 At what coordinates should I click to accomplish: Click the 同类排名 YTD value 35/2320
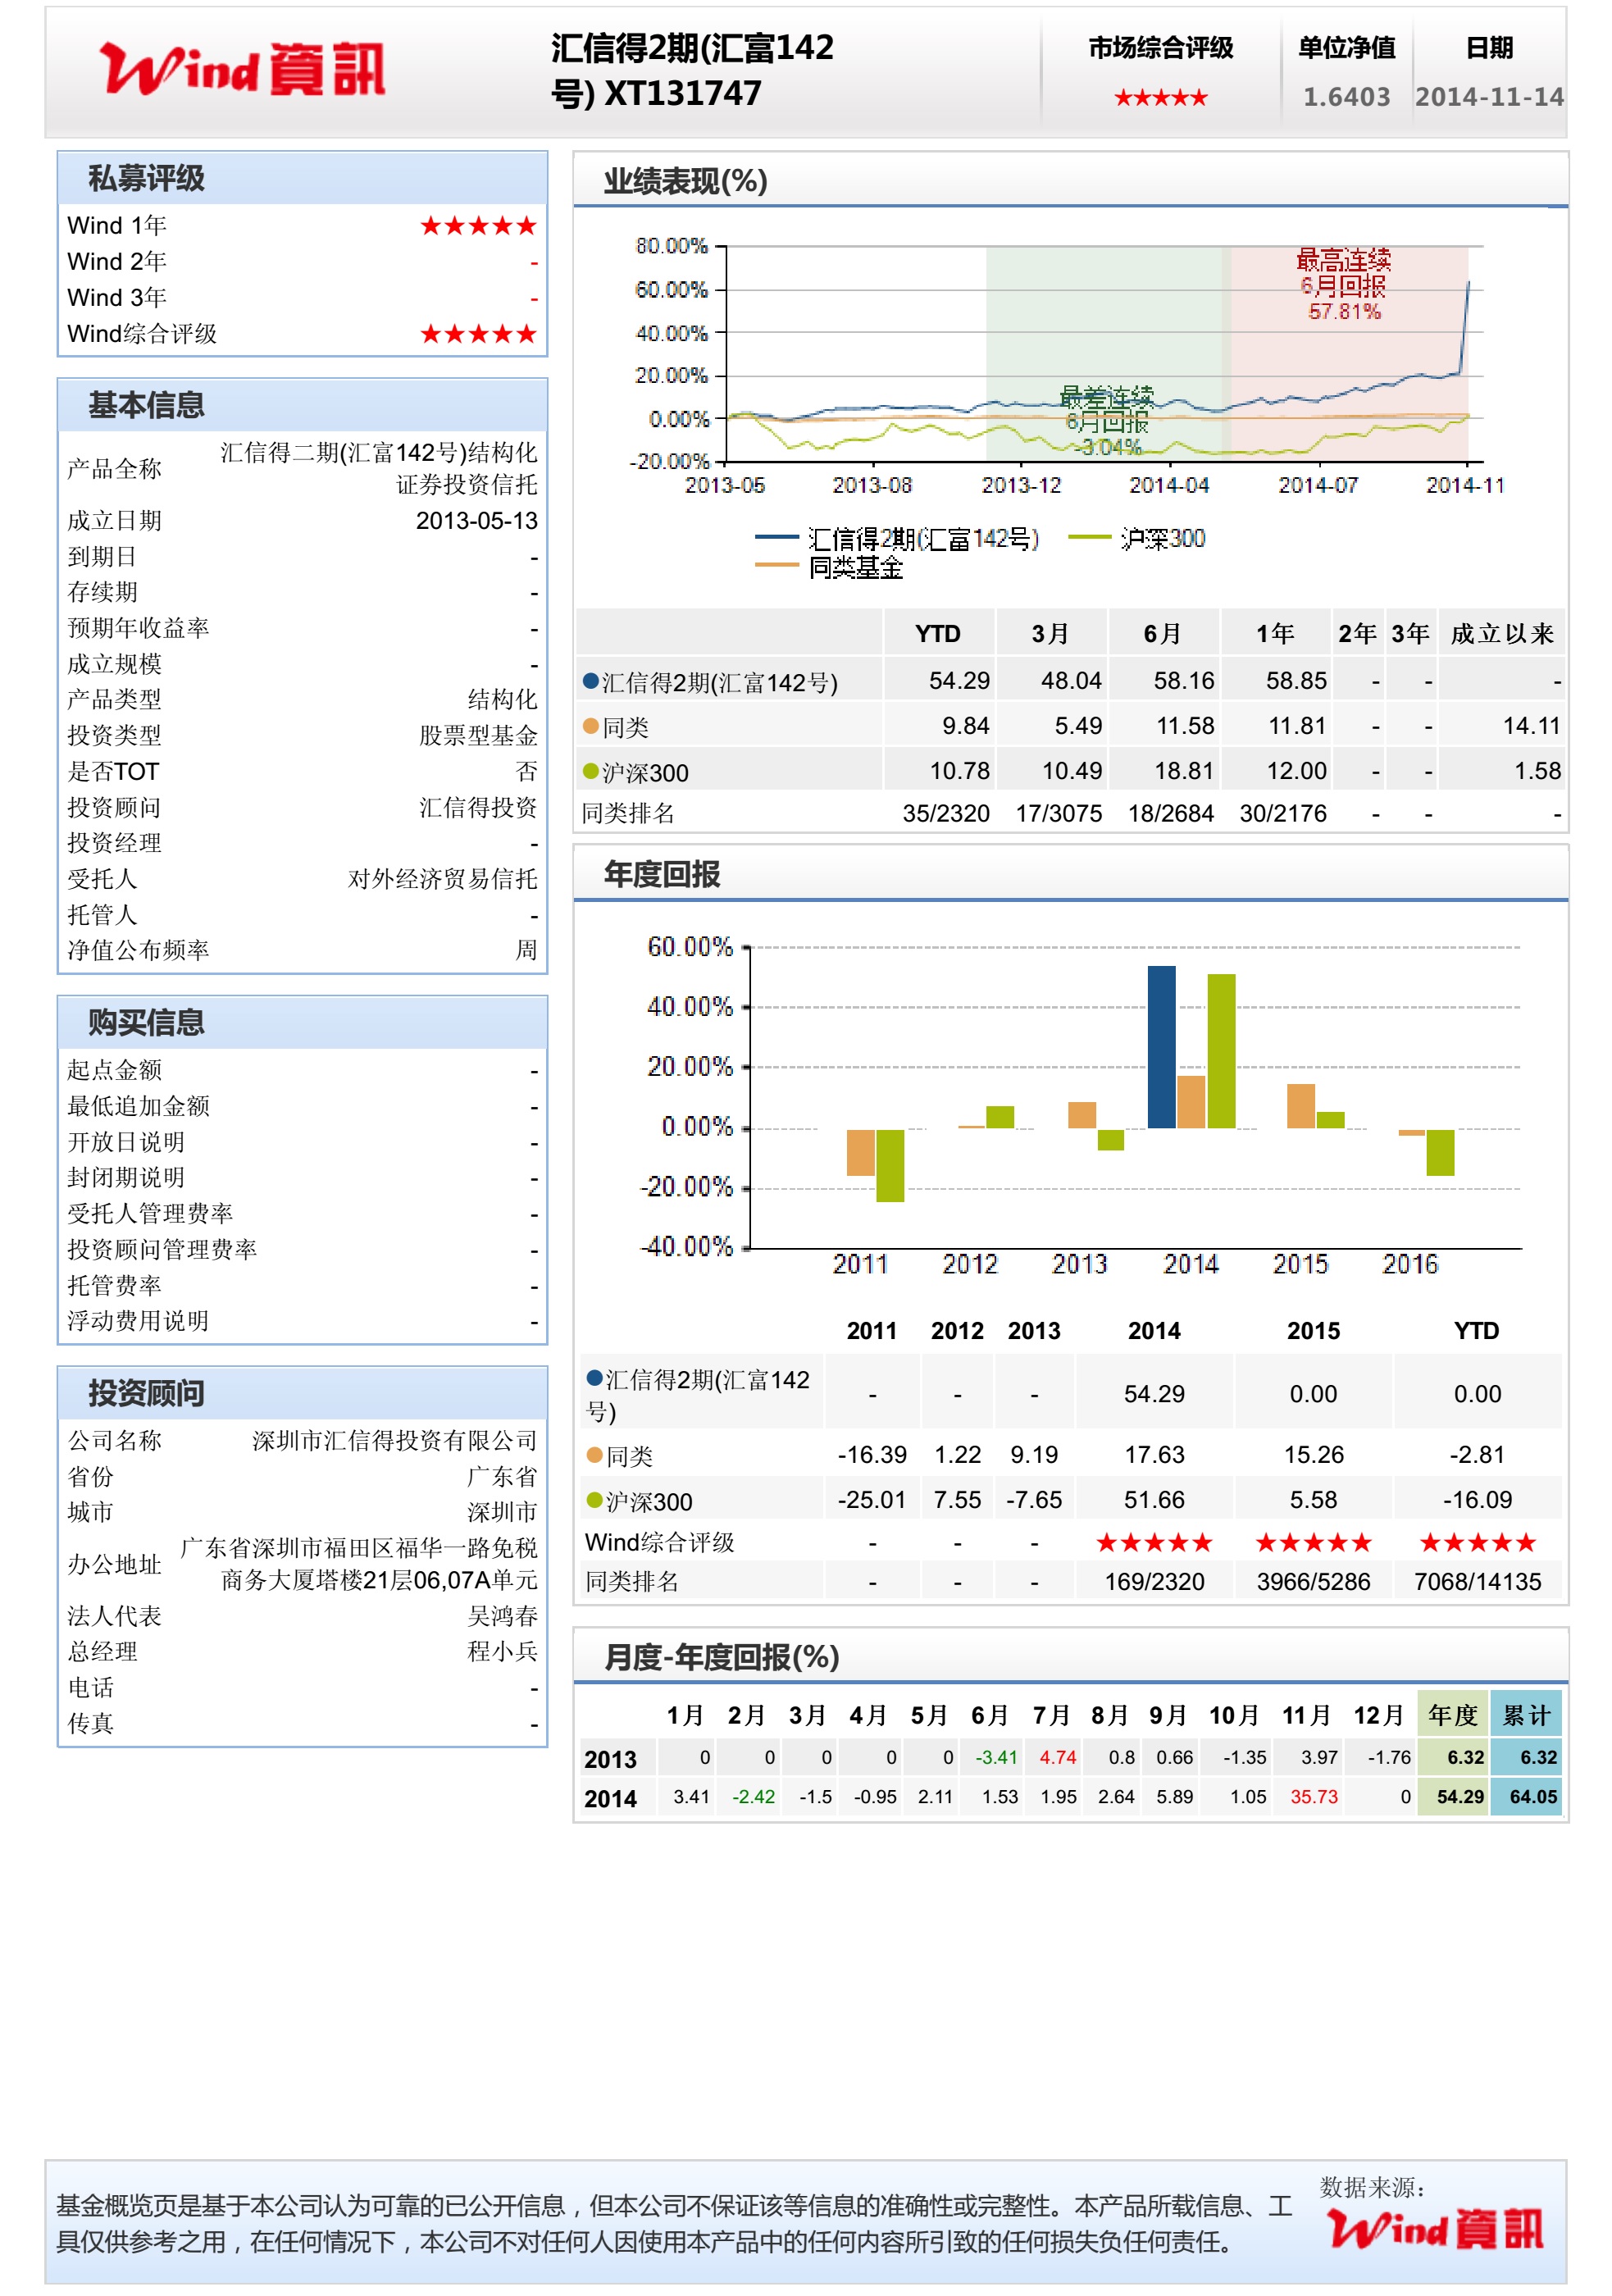946,814
